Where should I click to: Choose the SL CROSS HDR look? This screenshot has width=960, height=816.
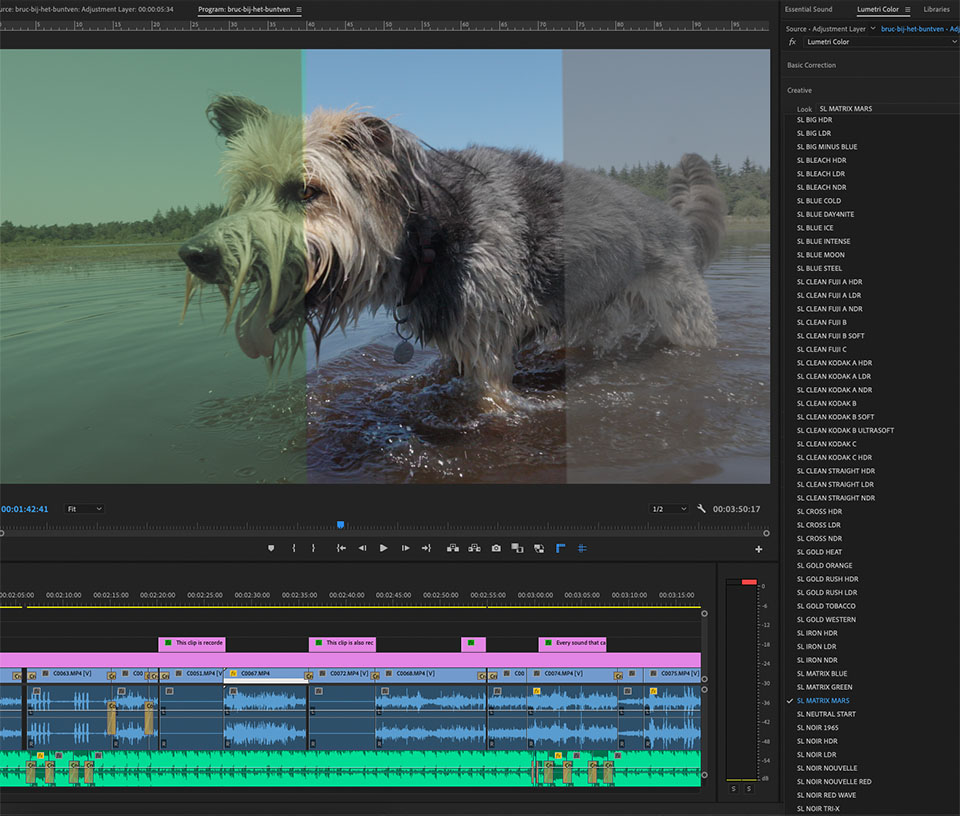[x=819, y=511]
